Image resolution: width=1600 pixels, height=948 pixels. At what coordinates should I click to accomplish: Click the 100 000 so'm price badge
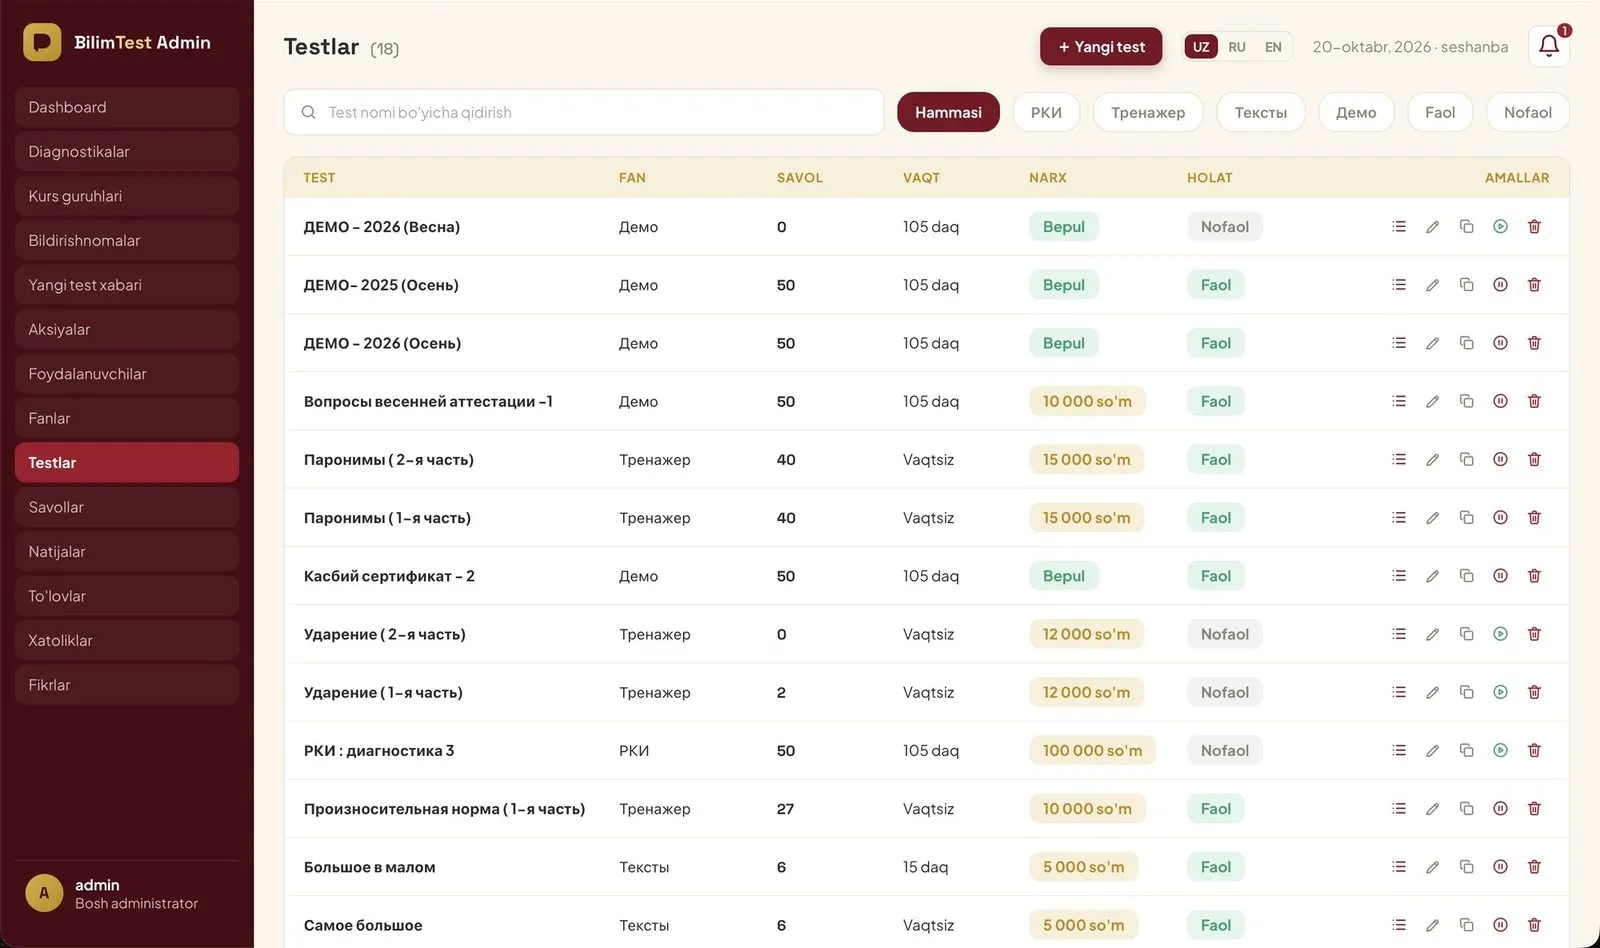(x=1092, y=750)
